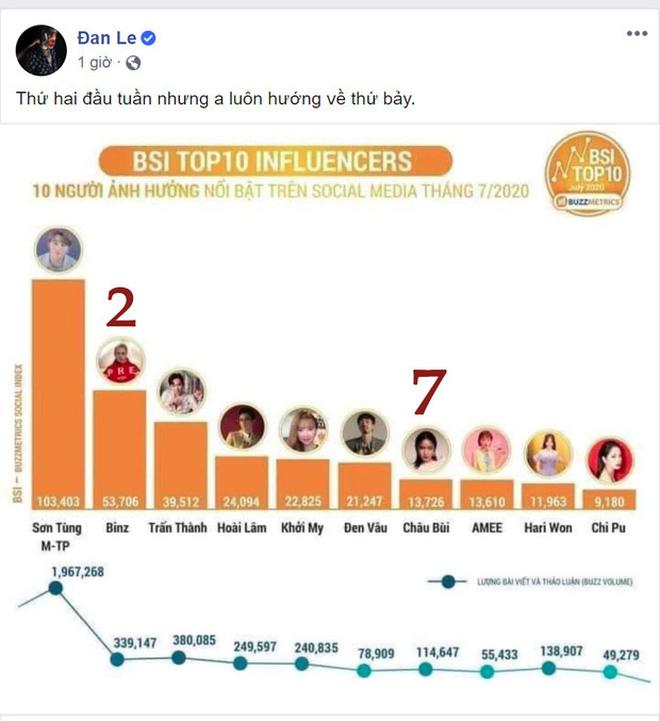The width and height of the screenshot is (660, 721).
Task: Select the AMEE avatar circle
Action: (x=487, y=452)
